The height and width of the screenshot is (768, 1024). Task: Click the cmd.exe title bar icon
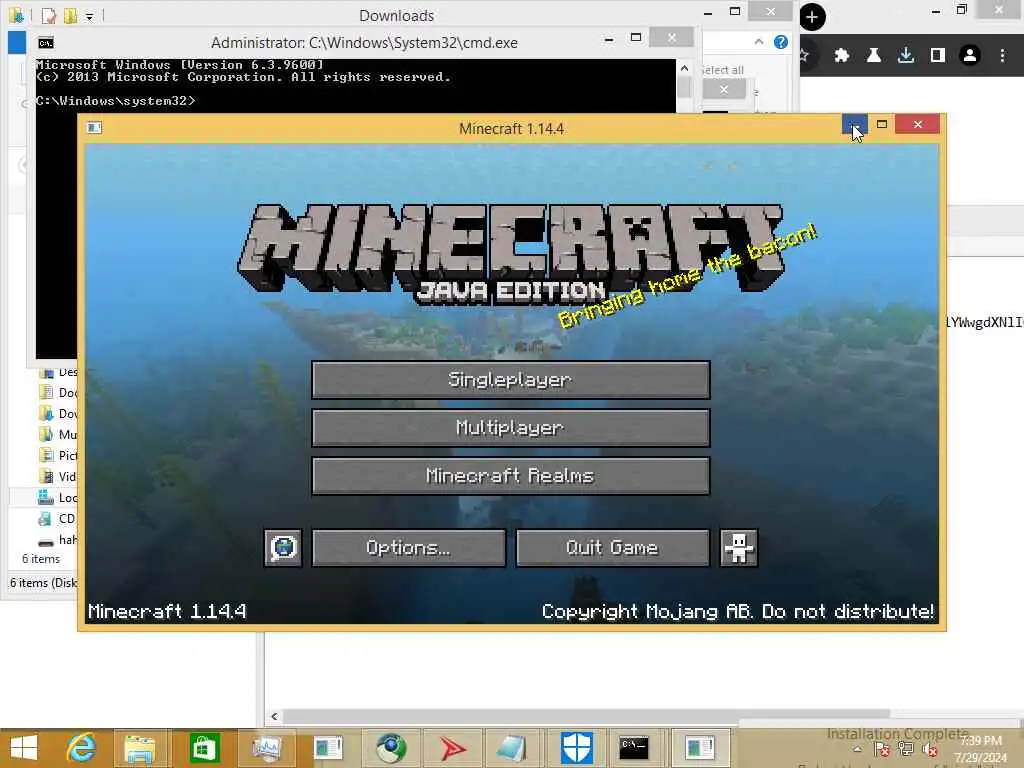click(x=46, y=43)
